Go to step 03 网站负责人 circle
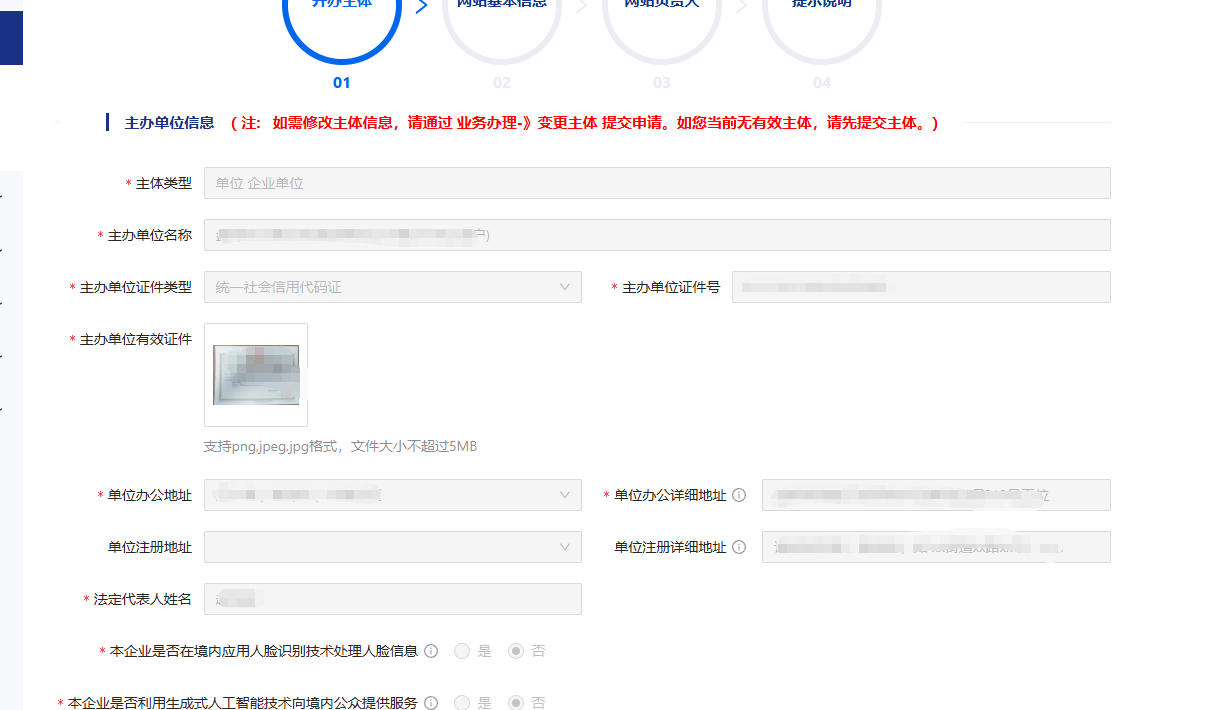The image size is (1210, 710). tap(661, 20)
